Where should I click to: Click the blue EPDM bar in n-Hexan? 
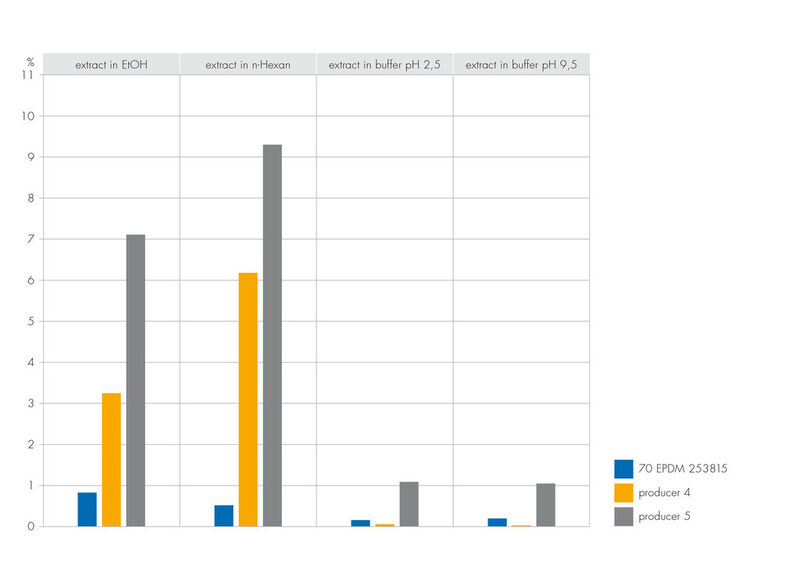(223, 515)
